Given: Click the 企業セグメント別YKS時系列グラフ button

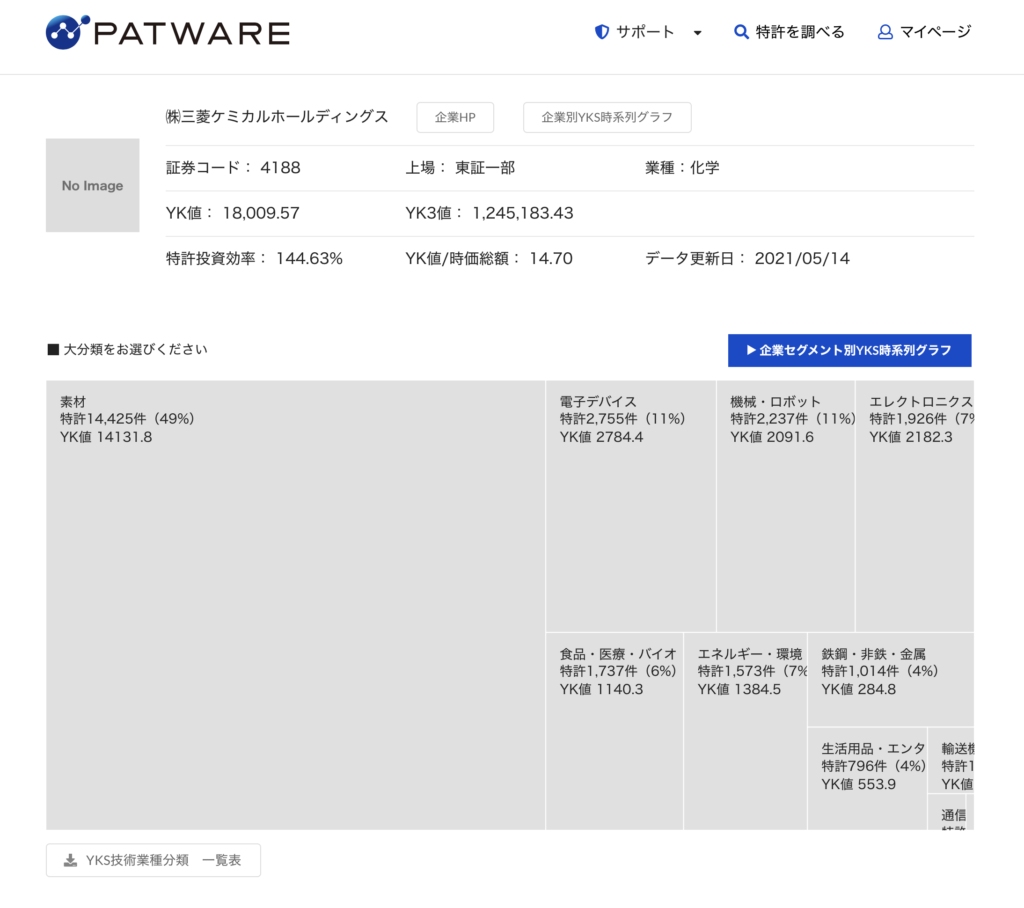Looking at the screenshot, I should point(849,351).
